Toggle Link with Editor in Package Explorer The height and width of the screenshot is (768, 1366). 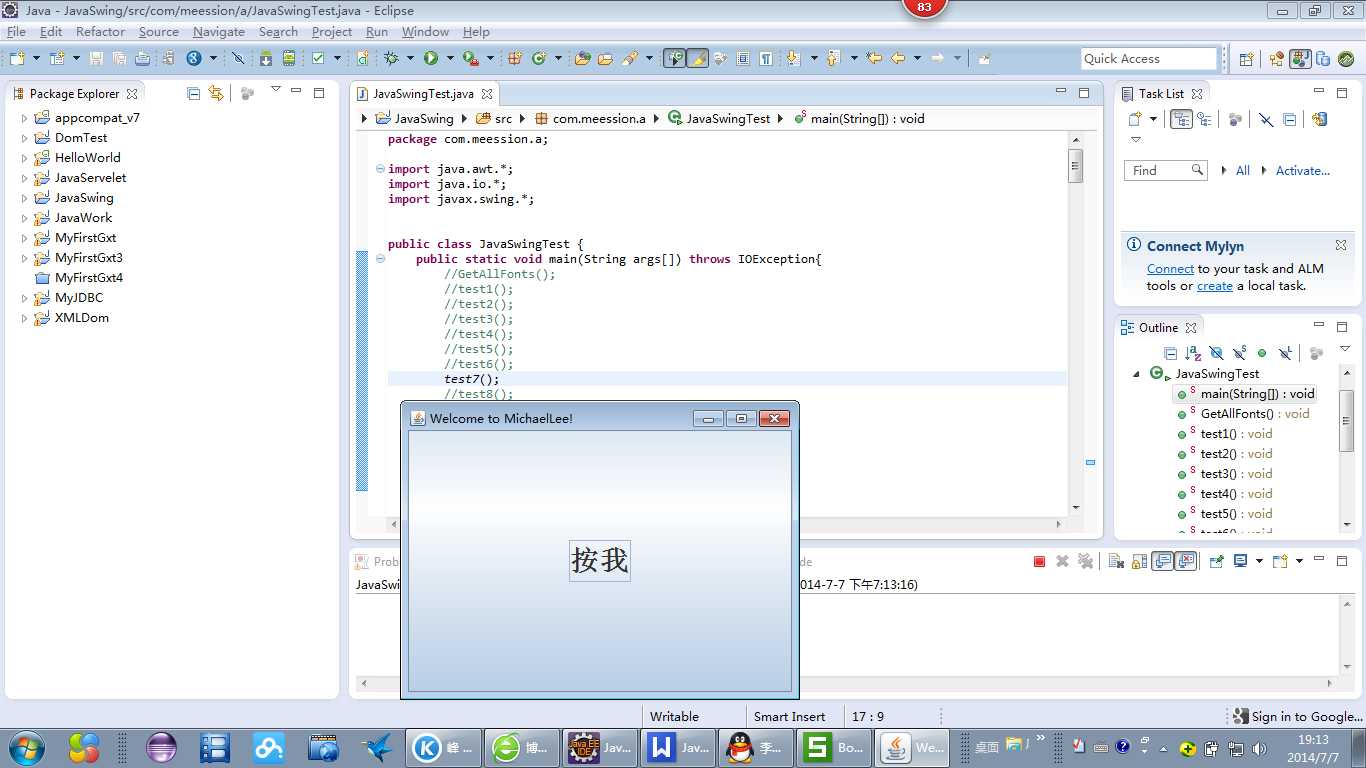pyautogui.click(x=216, y=93)
